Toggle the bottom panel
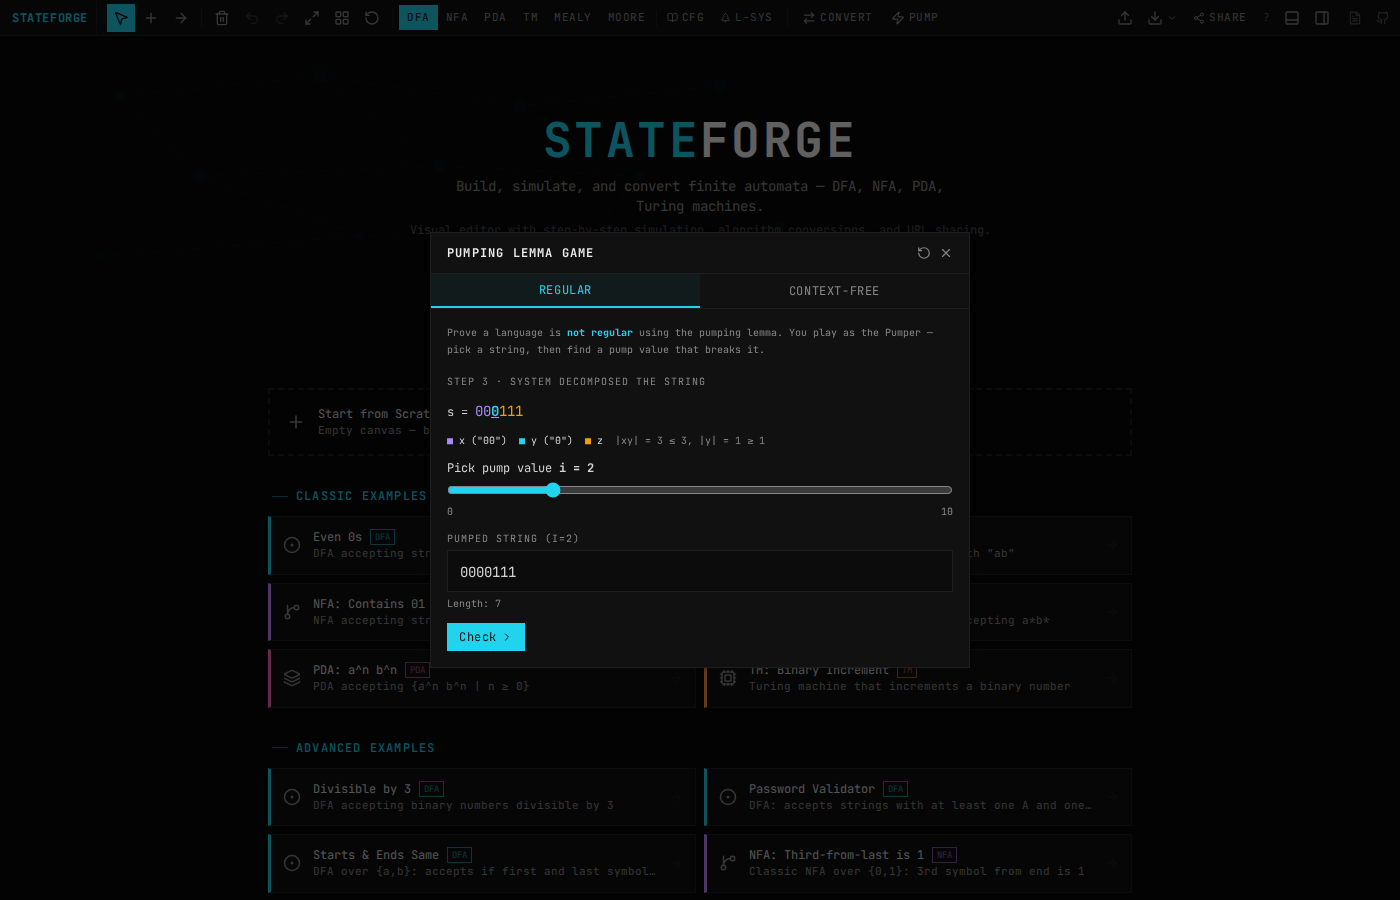The width and height of the screenshot is (1400, 900). pos(1292,18)
